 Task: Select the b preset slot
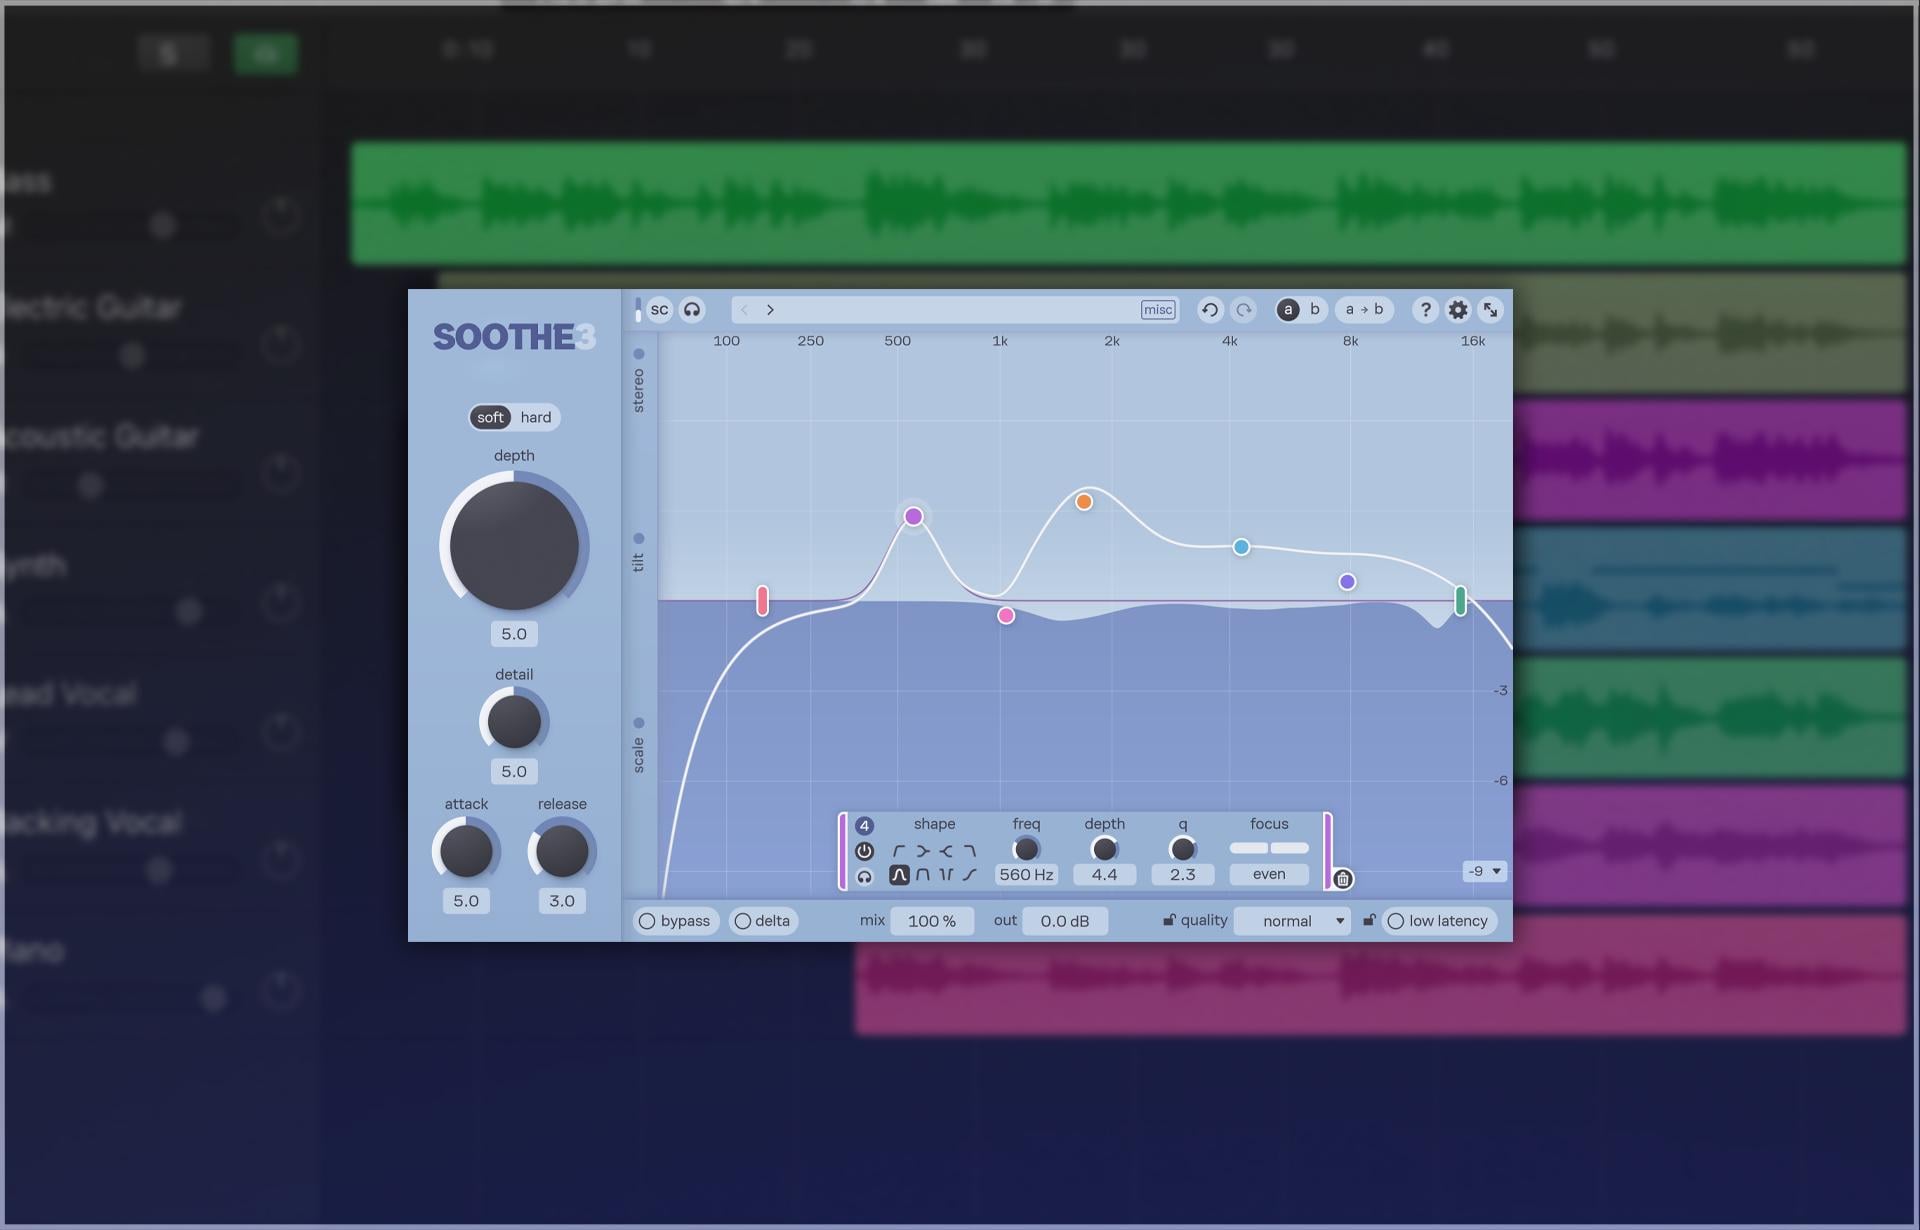pos(1314,310)
